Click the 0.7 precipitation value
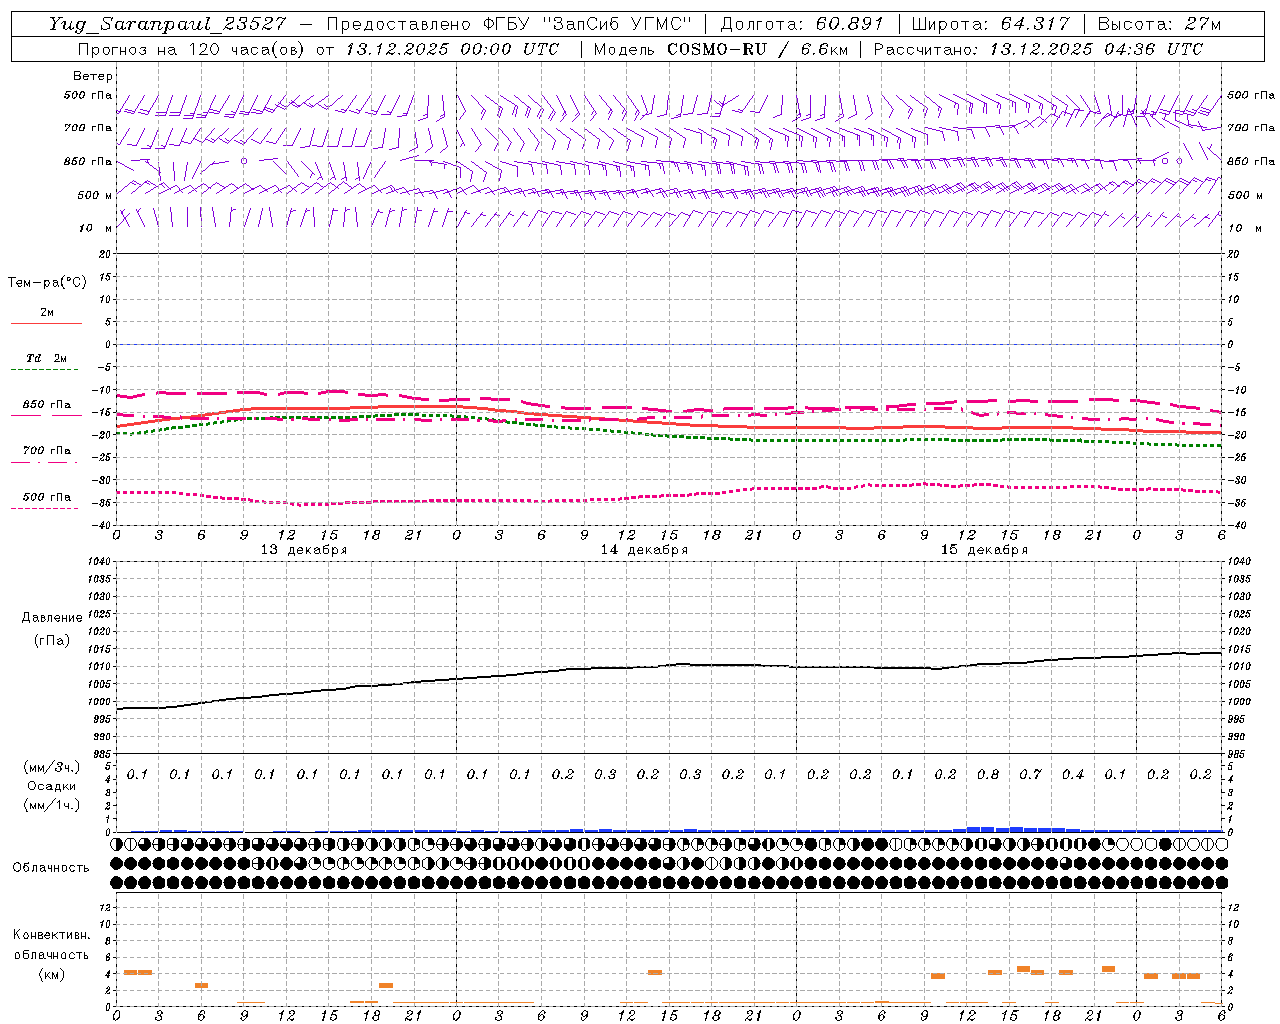 (1030, 774)
